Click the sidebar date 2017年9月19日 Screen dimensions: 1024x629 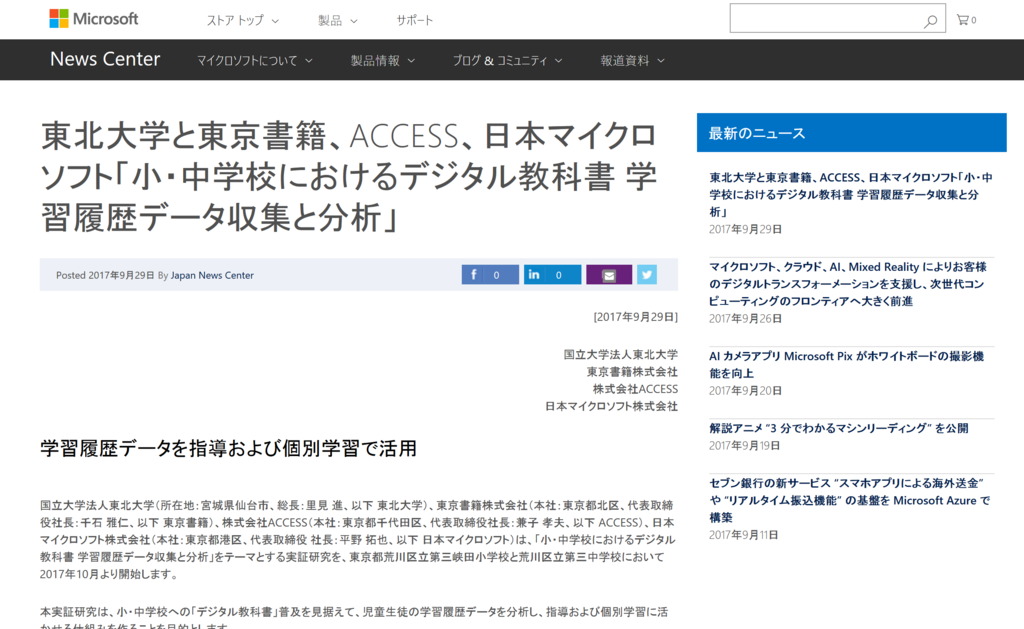coord(744,445)
